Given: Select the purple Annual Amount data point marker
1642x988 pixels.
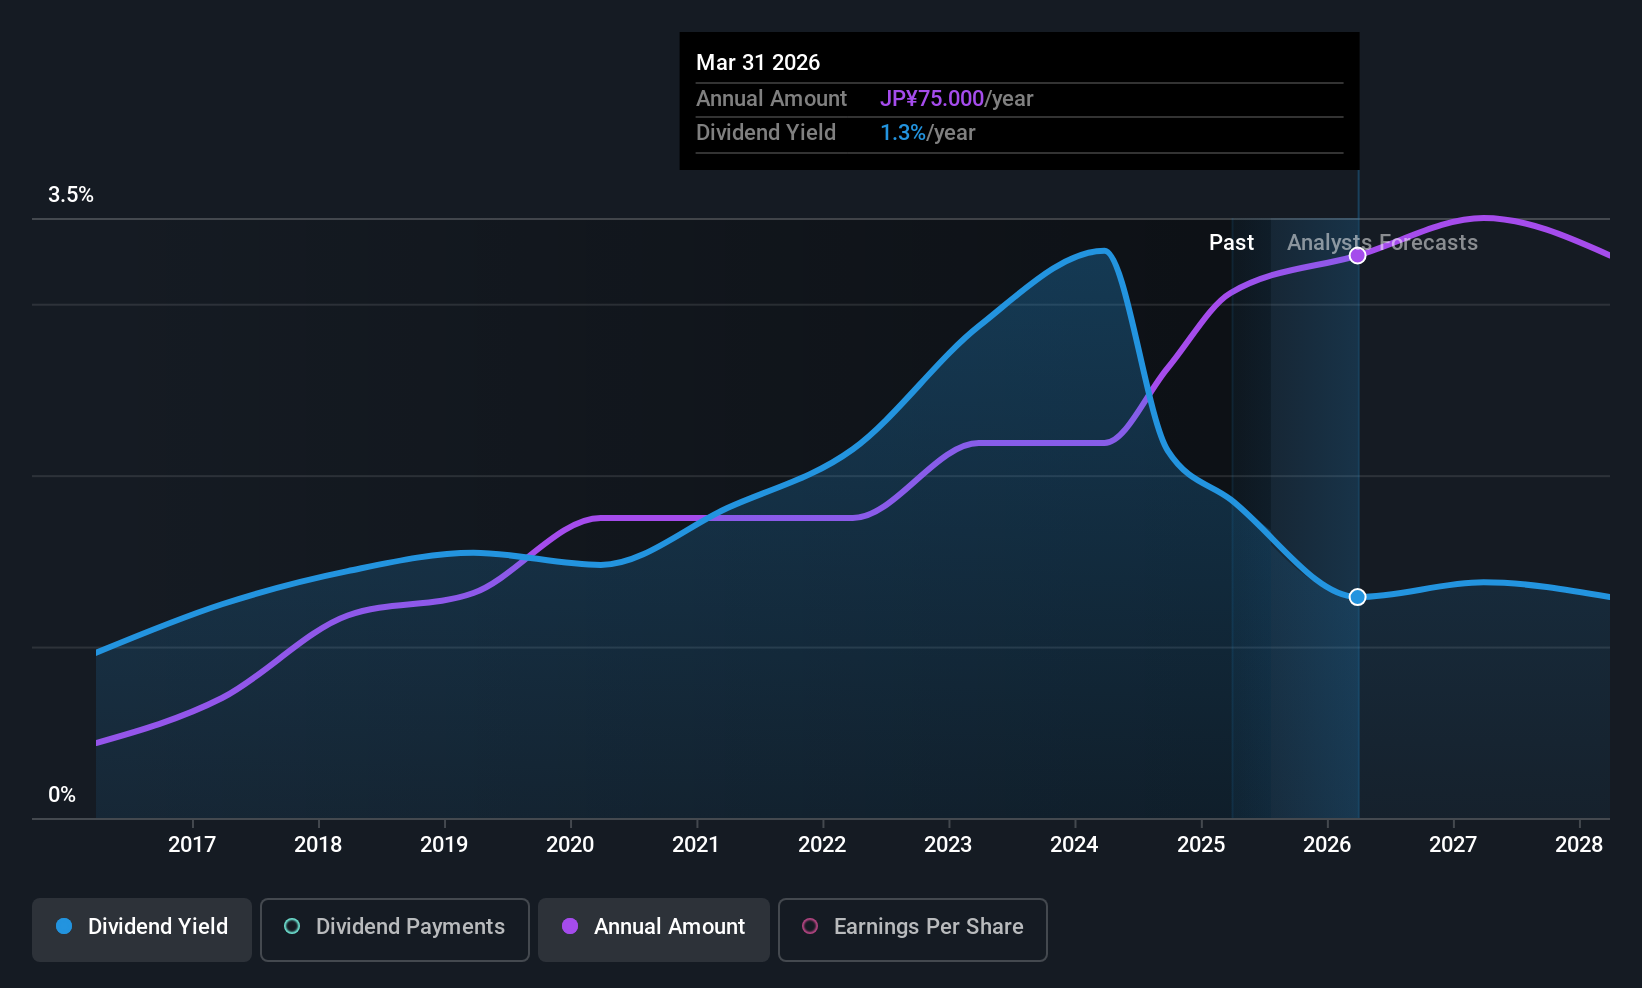Looking at the screenshot, I should click(1357, 256).
